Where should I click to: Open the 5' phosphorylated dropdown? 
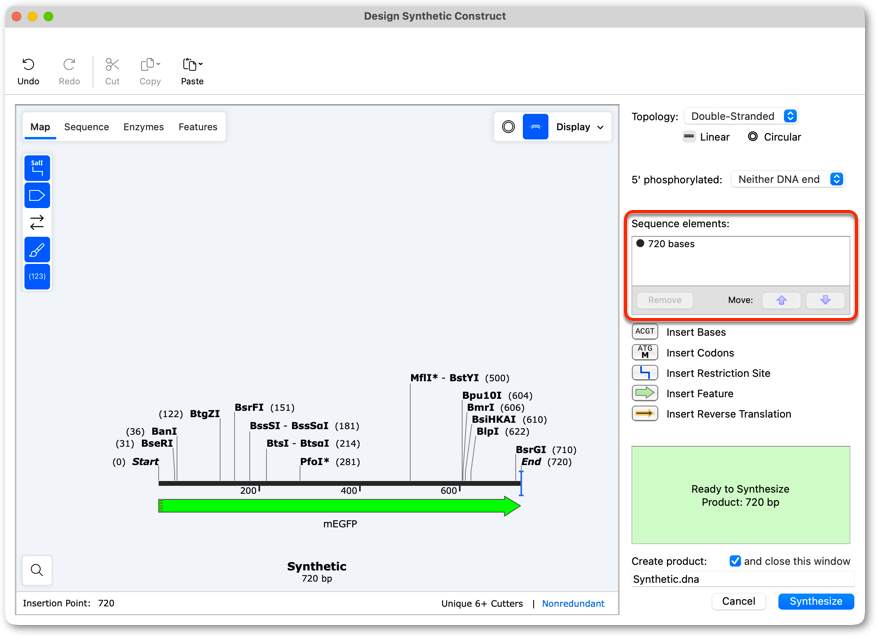(787, 179)
